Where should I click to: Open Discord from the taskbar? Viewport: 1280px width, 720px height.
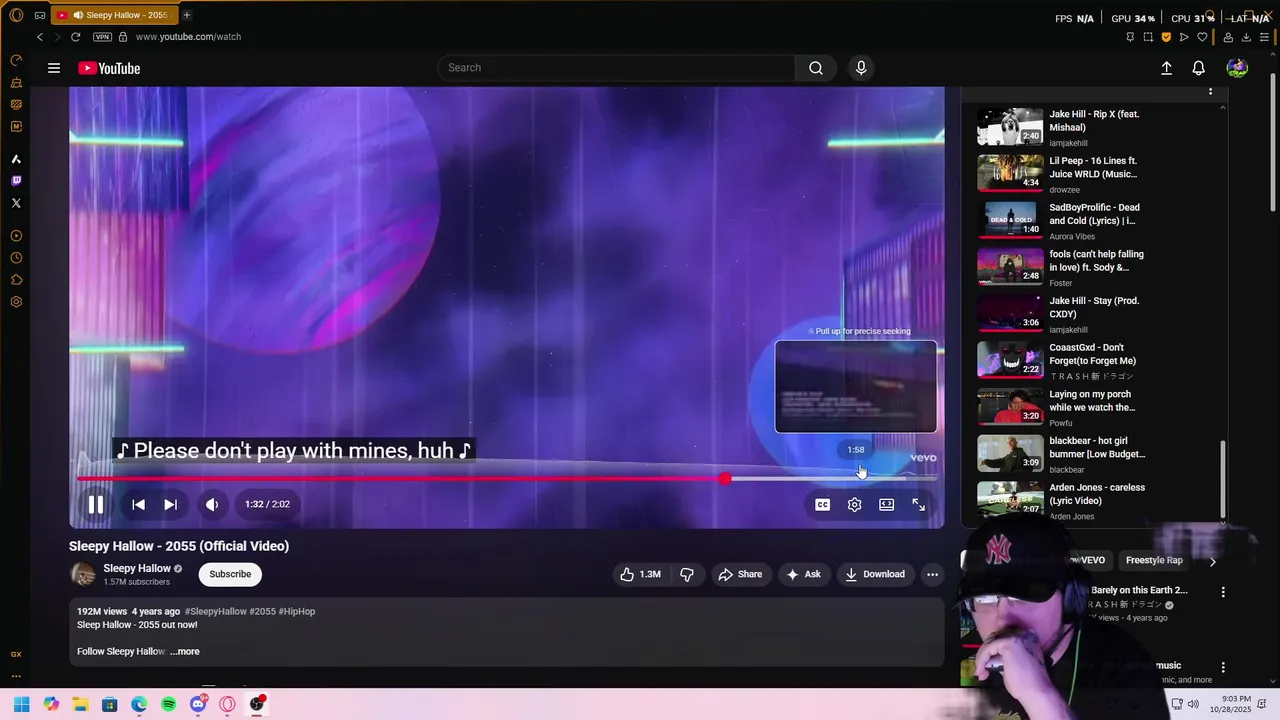tap(198, 704)
